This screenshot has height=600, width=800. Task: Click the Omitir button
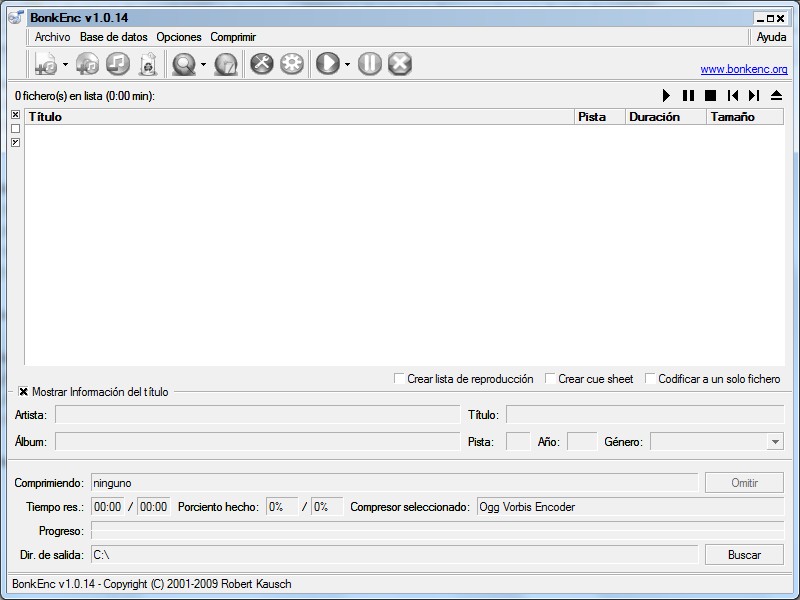coord(744,483)
